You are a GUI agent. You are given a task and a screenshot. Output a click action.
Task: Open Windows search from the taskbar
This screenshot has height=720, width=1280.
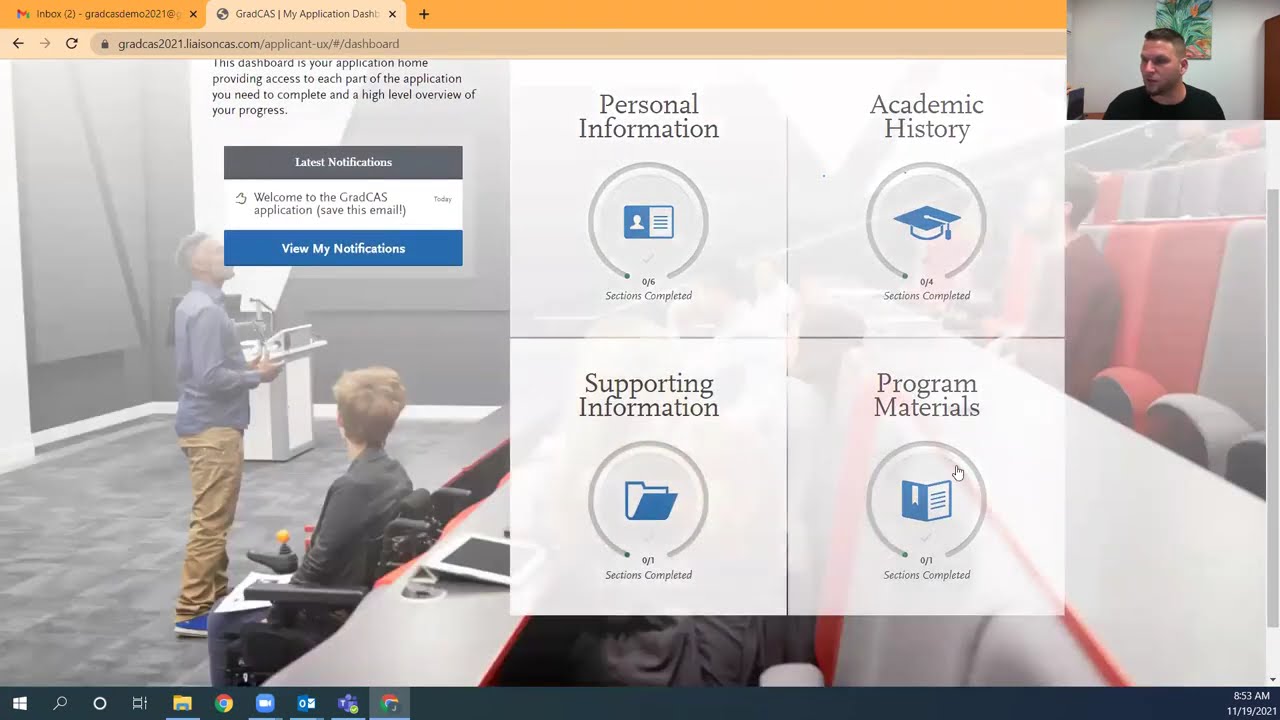[60, 703]
